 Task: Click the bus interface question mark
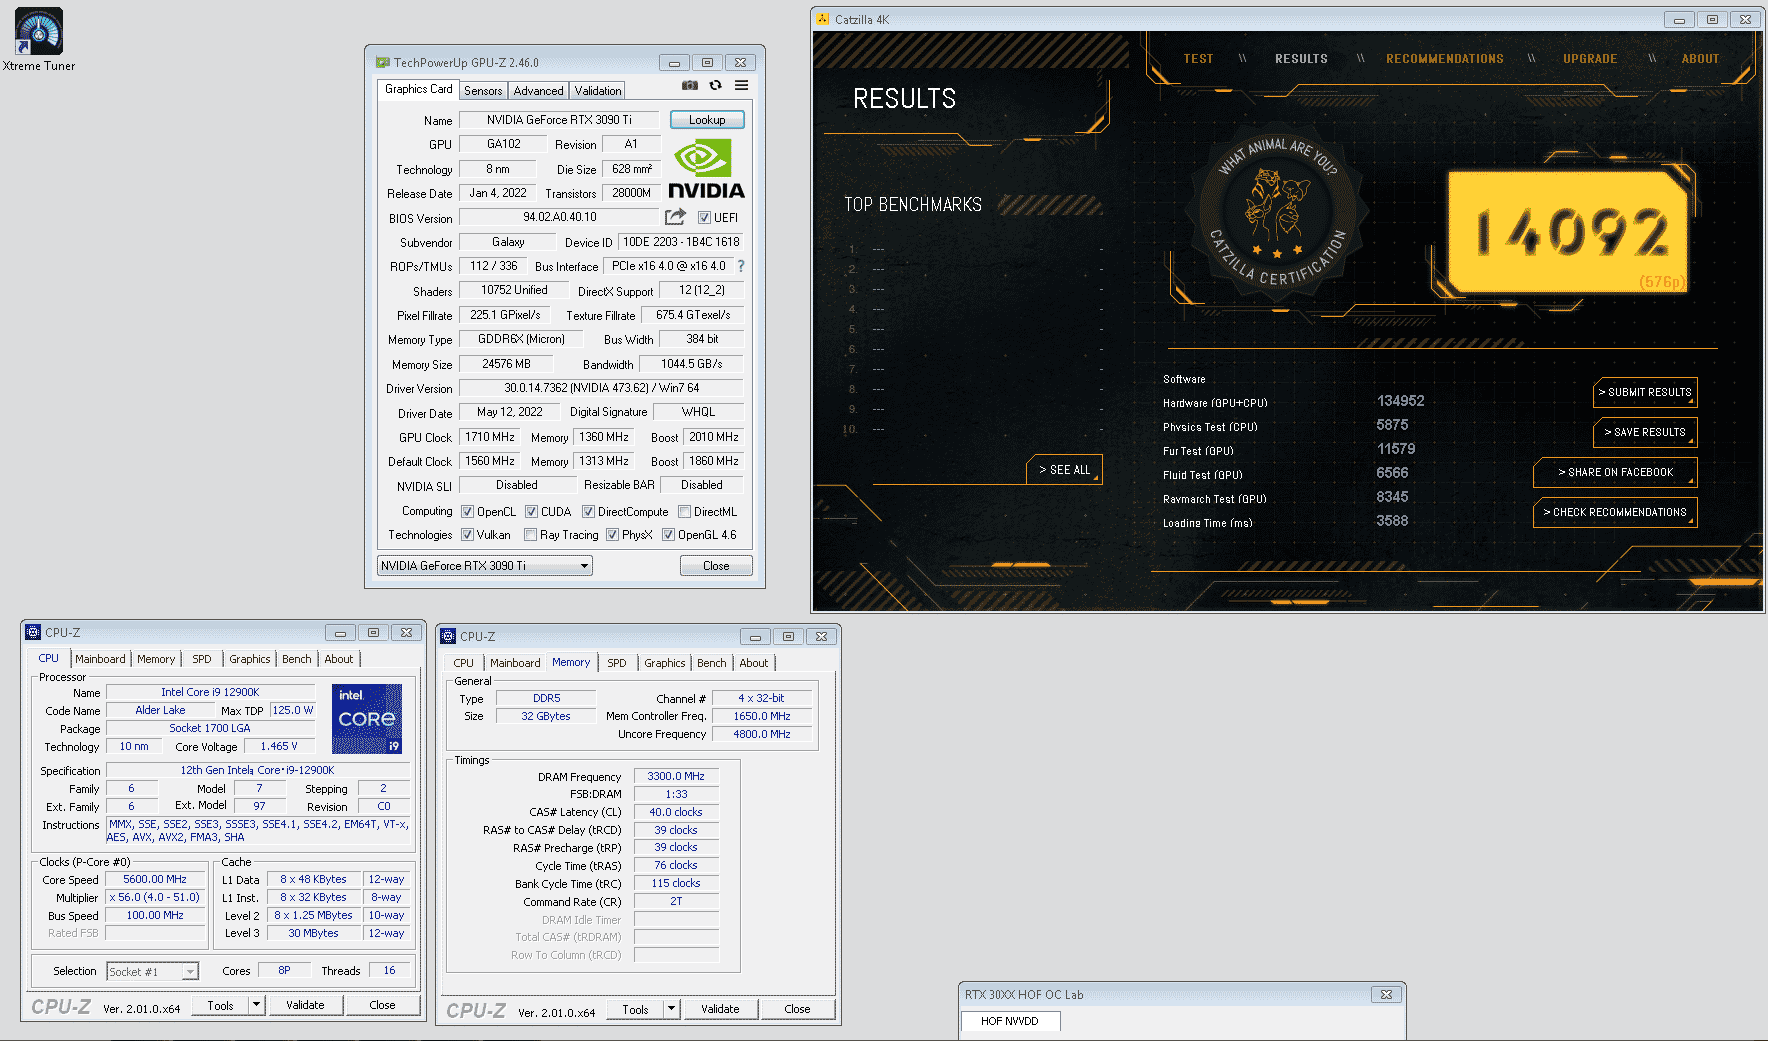pos(741,266)
